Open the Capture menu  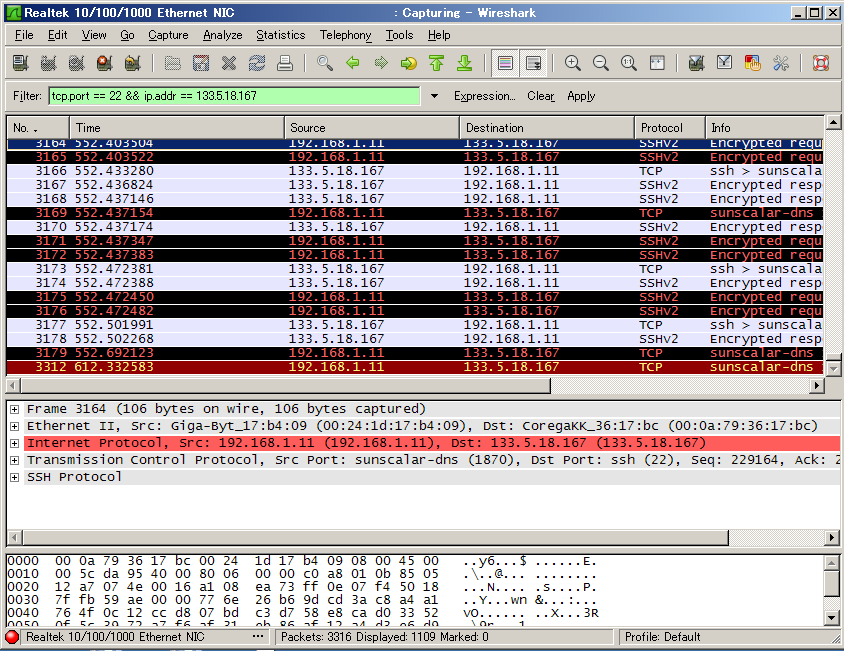pos(168,35)
